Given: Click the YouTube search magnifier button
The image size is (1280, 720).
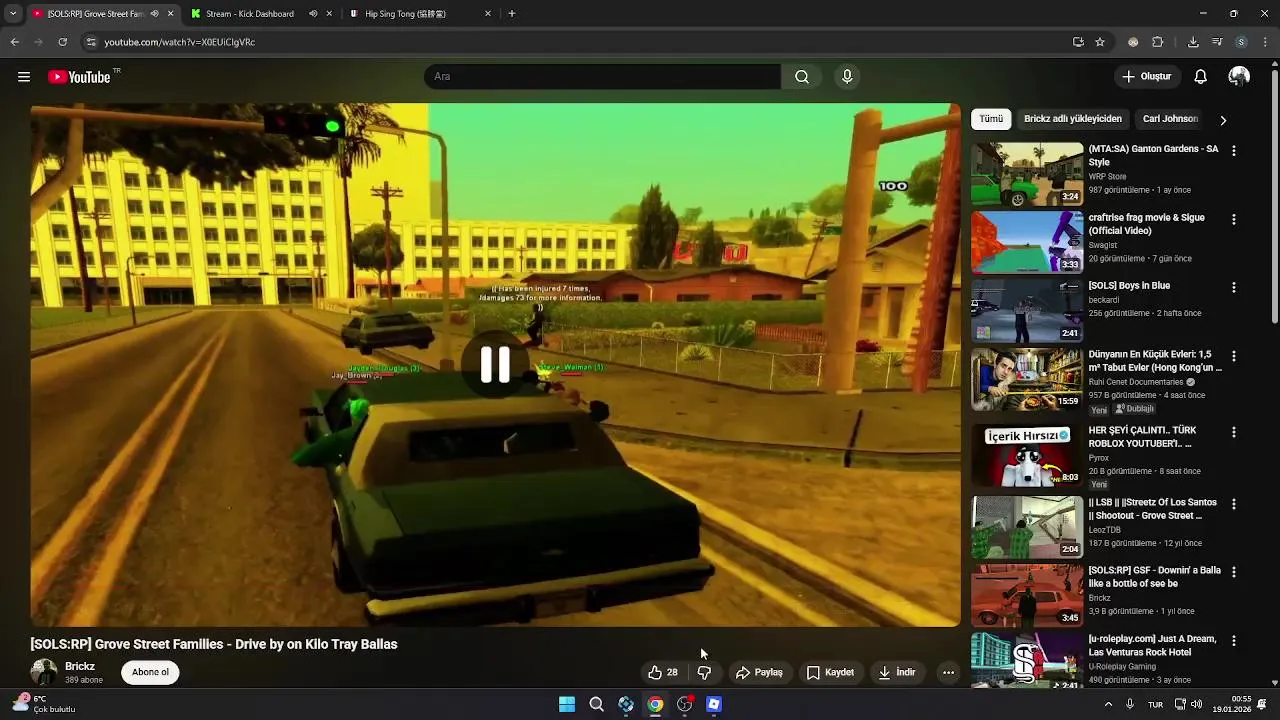Looking at the screenshot, I should coord(802,77).
